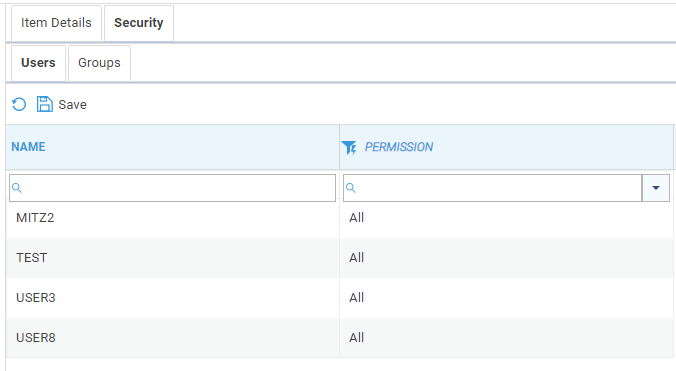
Task: Focus the Permission search filter field
Action: [x=492, y=188]
